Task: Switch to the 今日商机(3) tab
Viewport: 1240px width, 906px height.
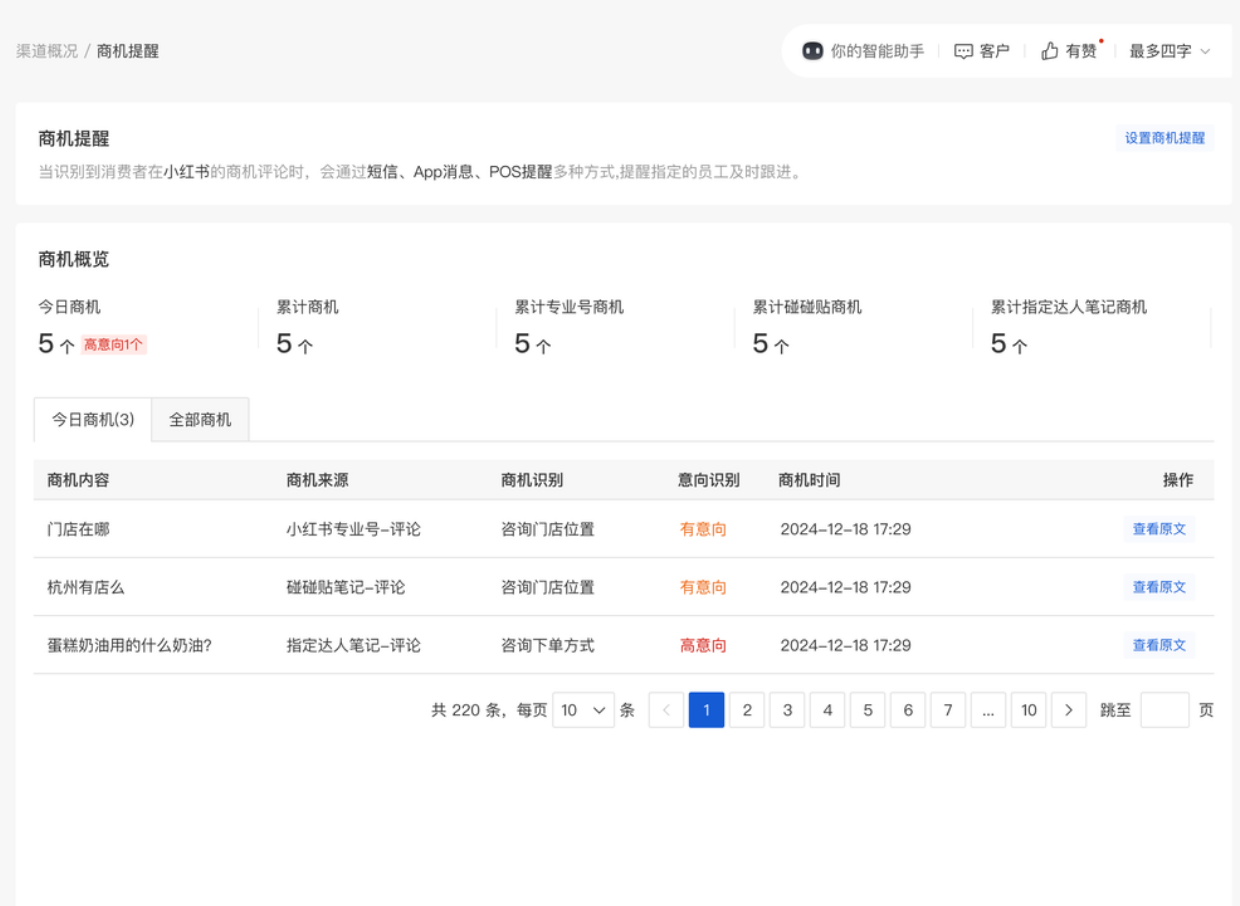Action: (x=91, y=419)
